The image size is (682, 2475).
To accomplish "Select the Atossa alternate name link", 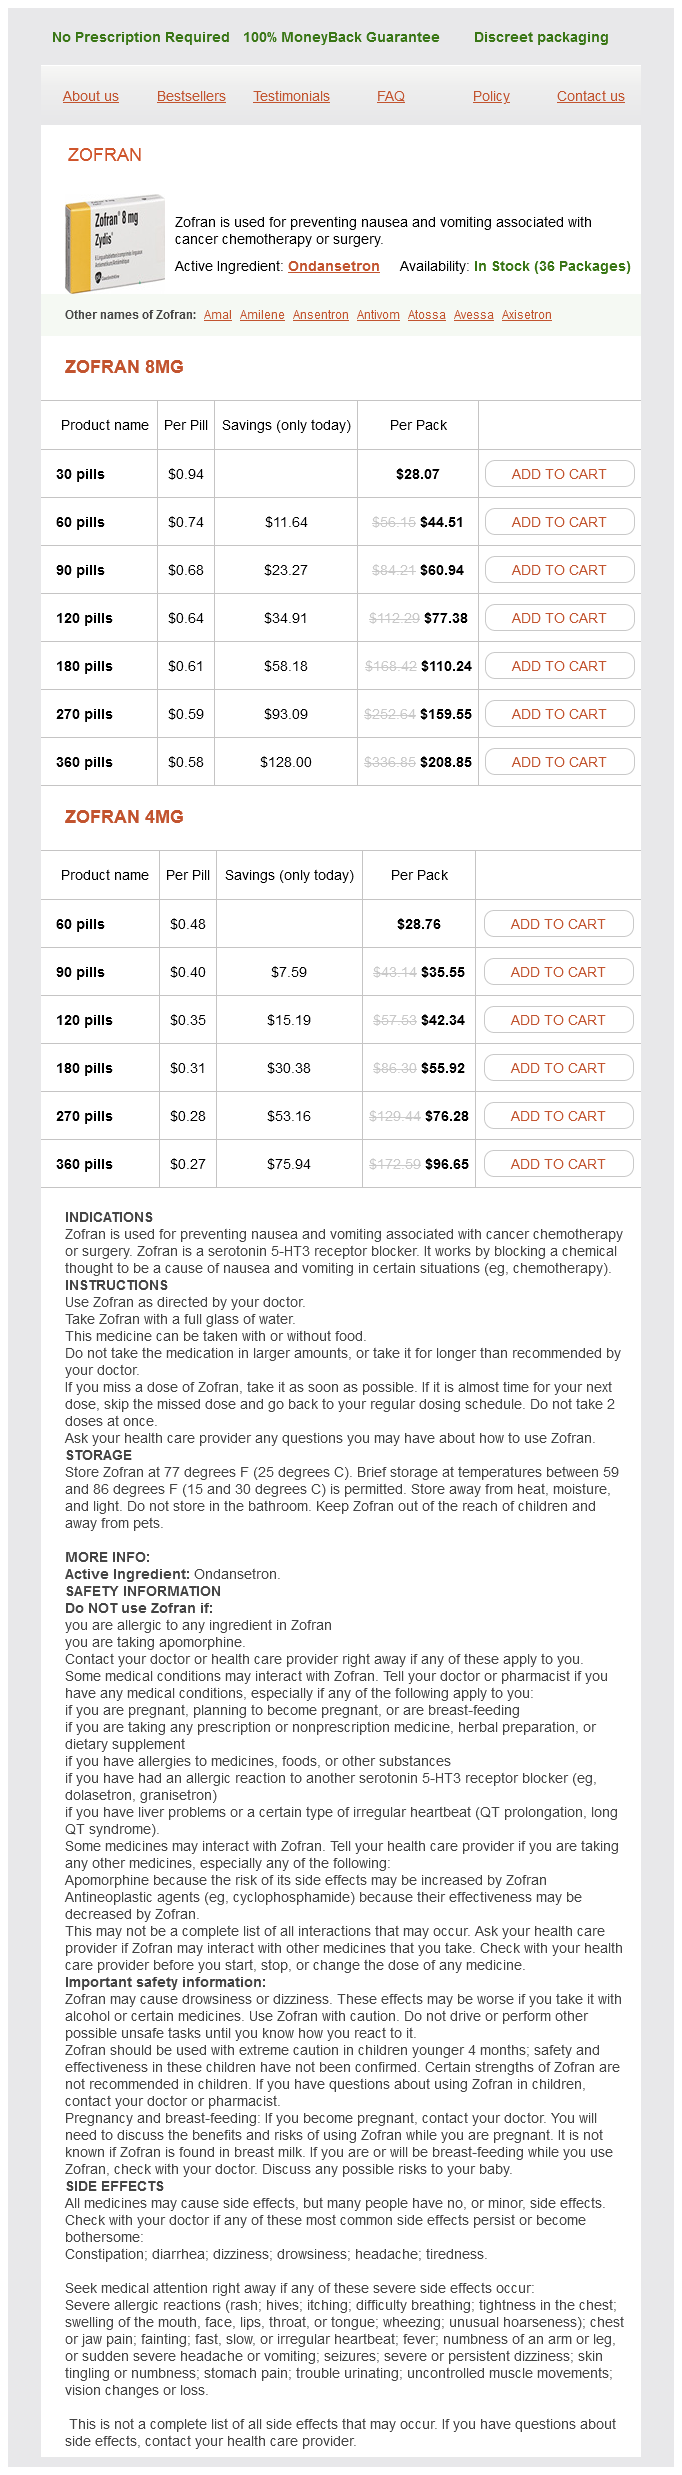I will [x=427, y=315].
